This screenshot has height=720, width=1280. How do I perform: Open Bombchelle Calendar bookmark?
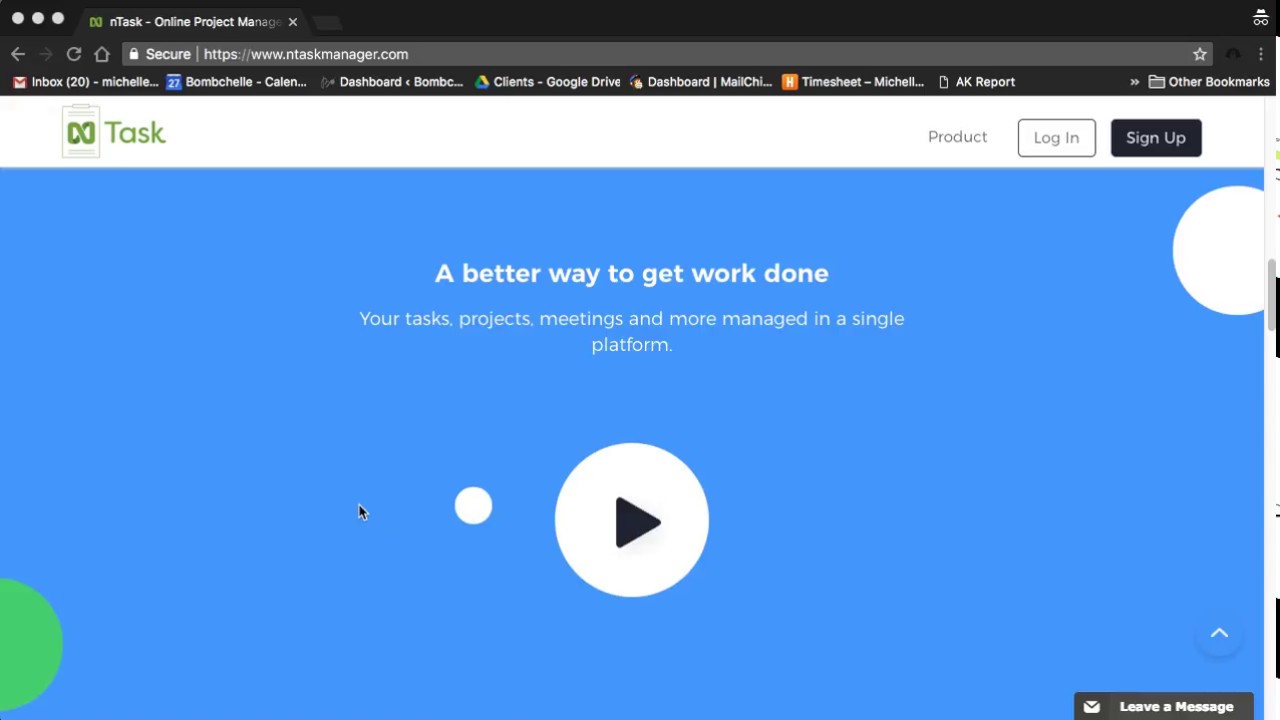(237, 82)
